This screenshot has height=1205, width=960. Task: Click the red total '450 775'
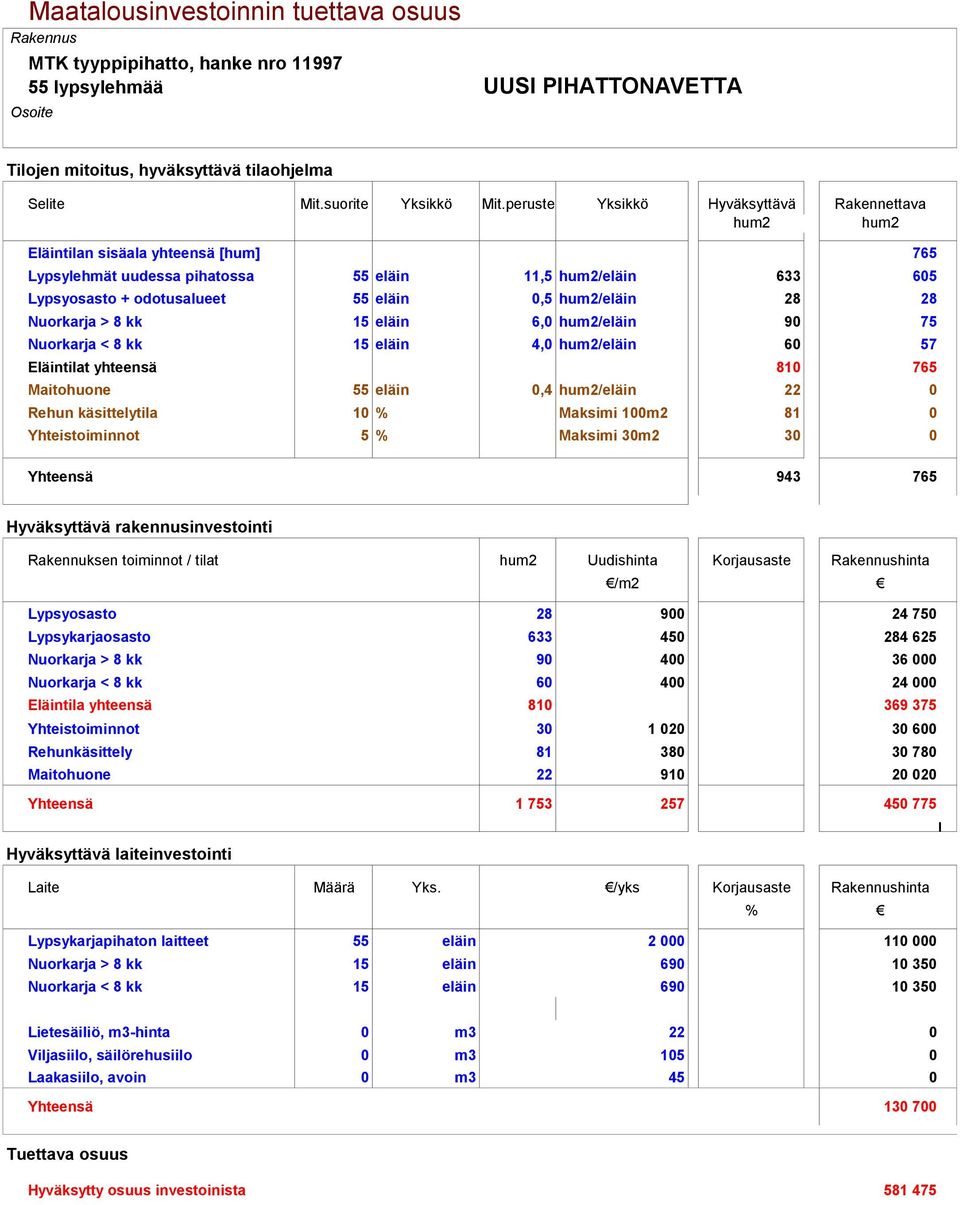pyautogui.click(x=910, y=804)
